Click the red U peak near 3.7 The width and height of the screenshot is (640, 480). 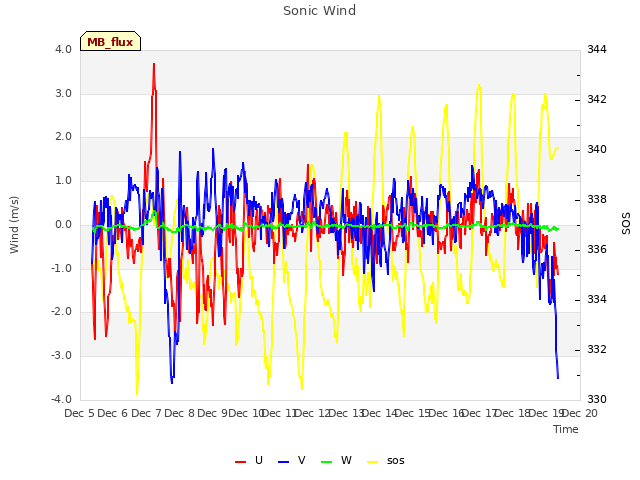(154, 64)
